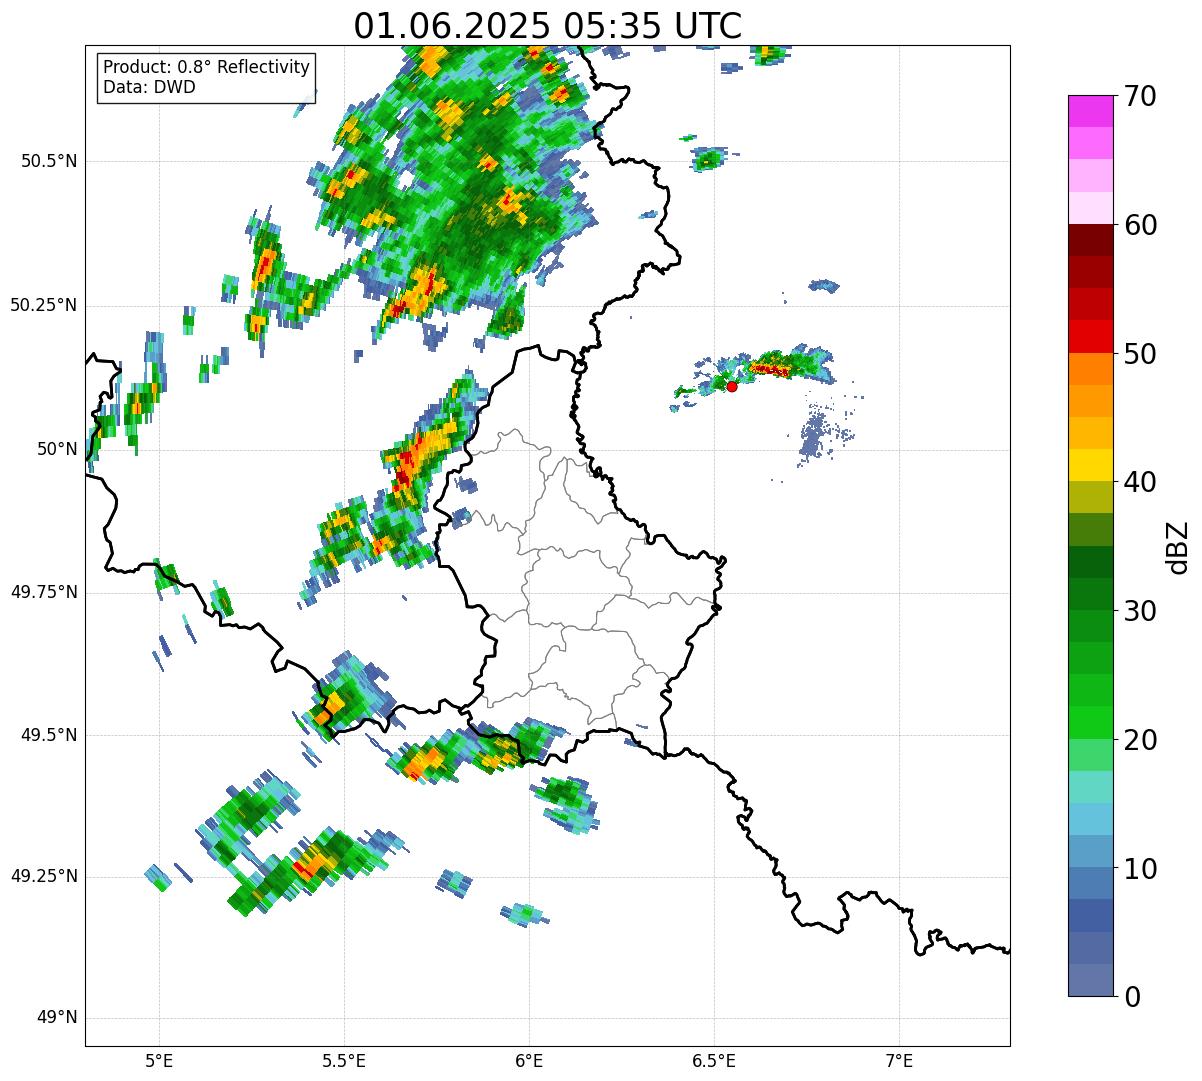1202x1081 pixels.
Task: Click the title "01.06.2025 05:35 UTC"
Action: 548,26
